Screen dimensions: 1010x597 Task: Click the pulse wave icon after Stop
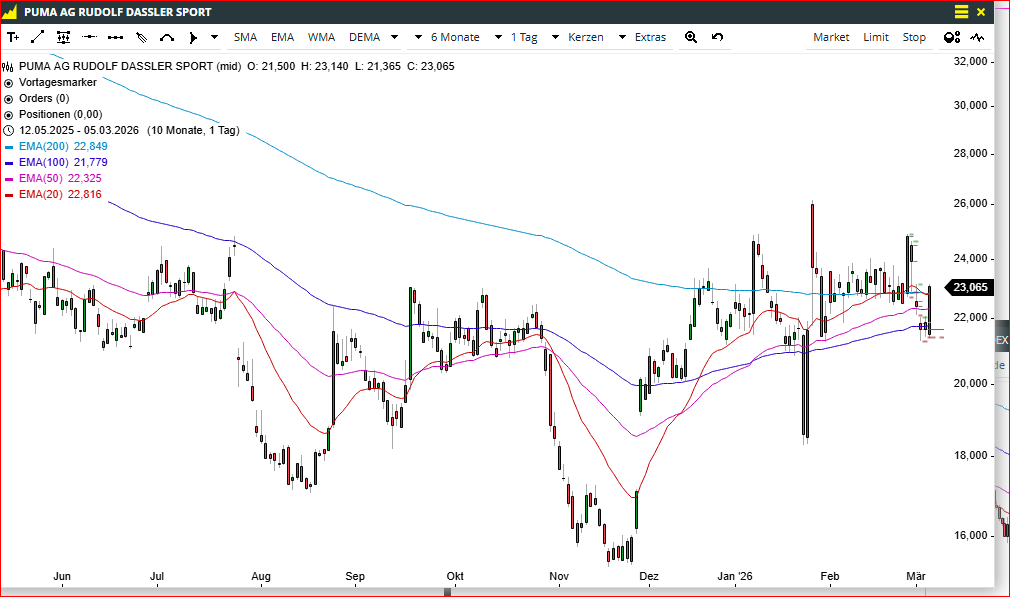(x=977, y=37)
